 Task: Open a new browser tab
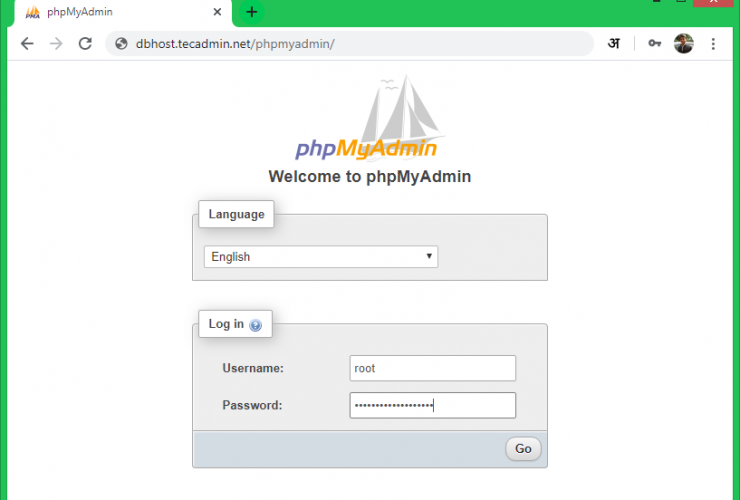[x=252, y=12]
